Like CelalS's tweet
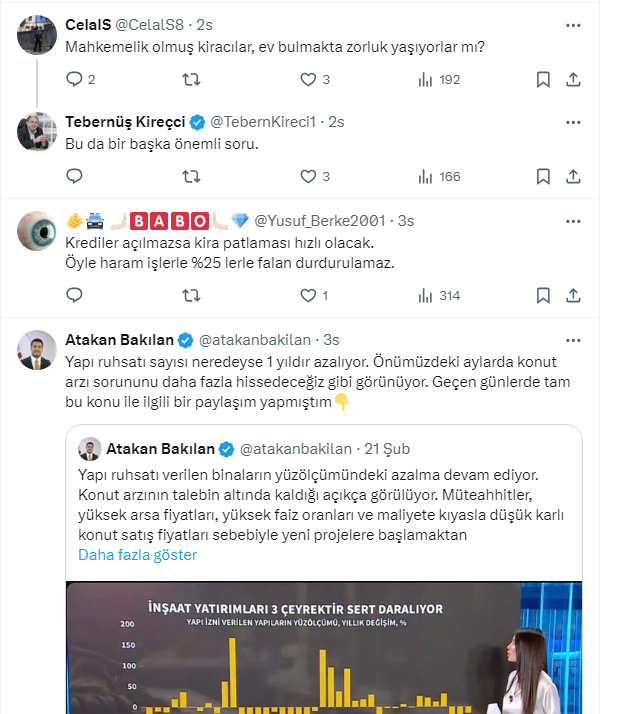The height and width of the screenshot is (714, 621). 308,79
